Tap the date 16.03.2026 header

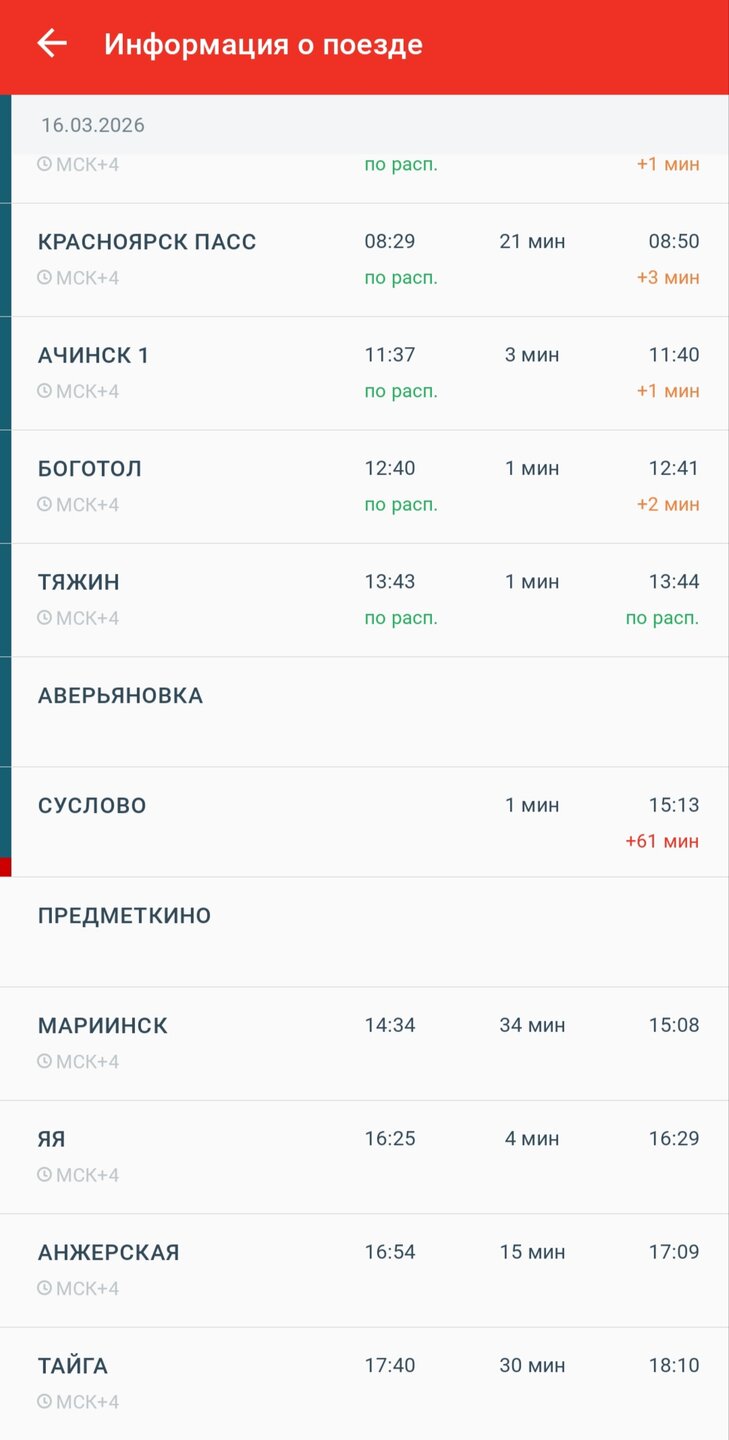pyautogui.click(x=93, y=125)
